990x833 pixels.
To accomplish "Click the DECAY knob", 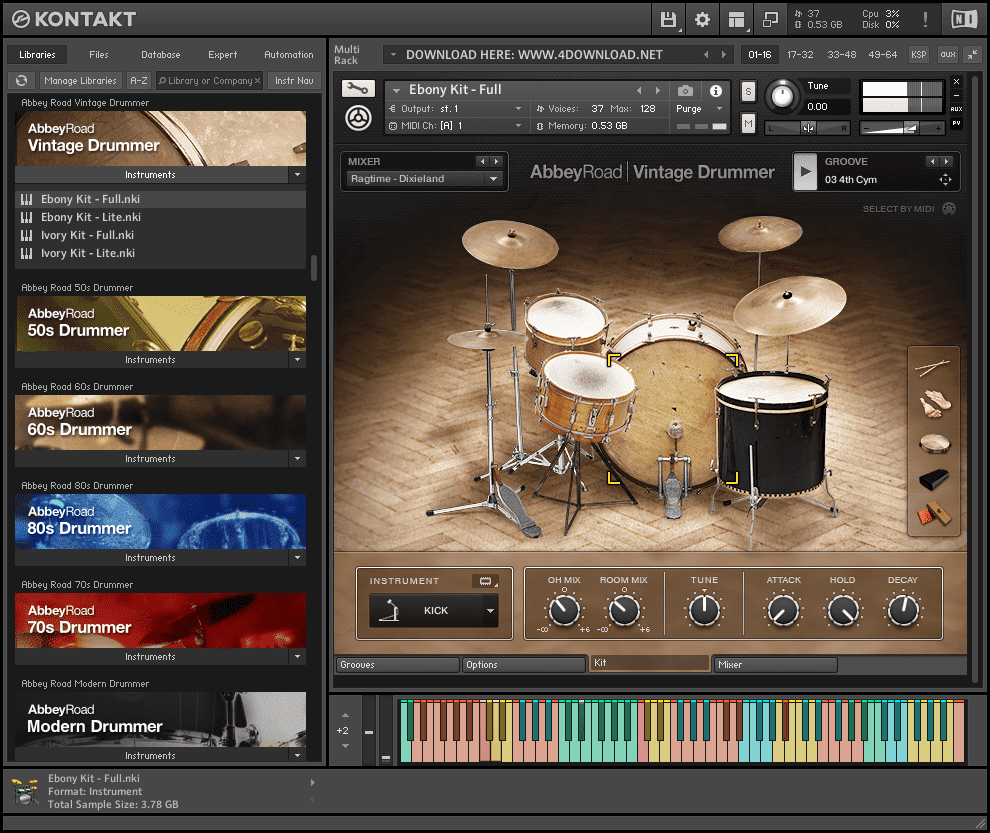I will [x=903, y=610].
